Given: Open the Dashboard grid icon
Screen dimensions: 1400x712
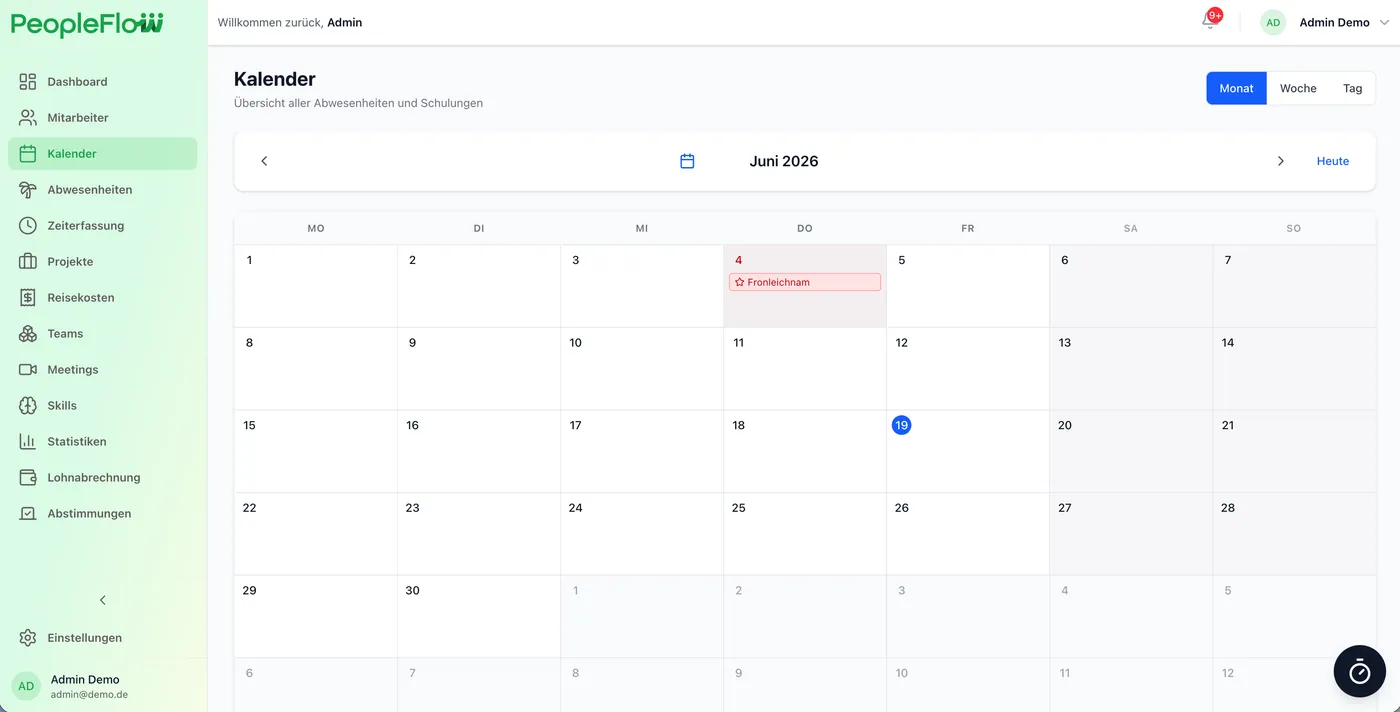Looking at the screenshot, I should [28, 82].
